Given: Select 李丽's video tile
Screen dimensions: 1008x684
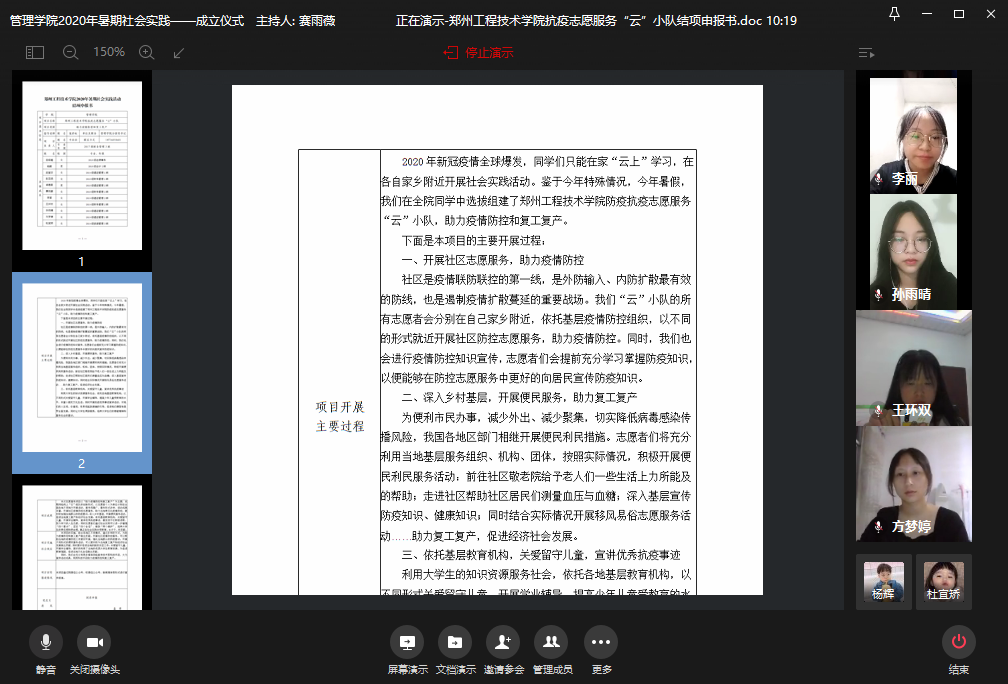Looking at the screenshot, I should pyautogui.click(x=913, y=134).
